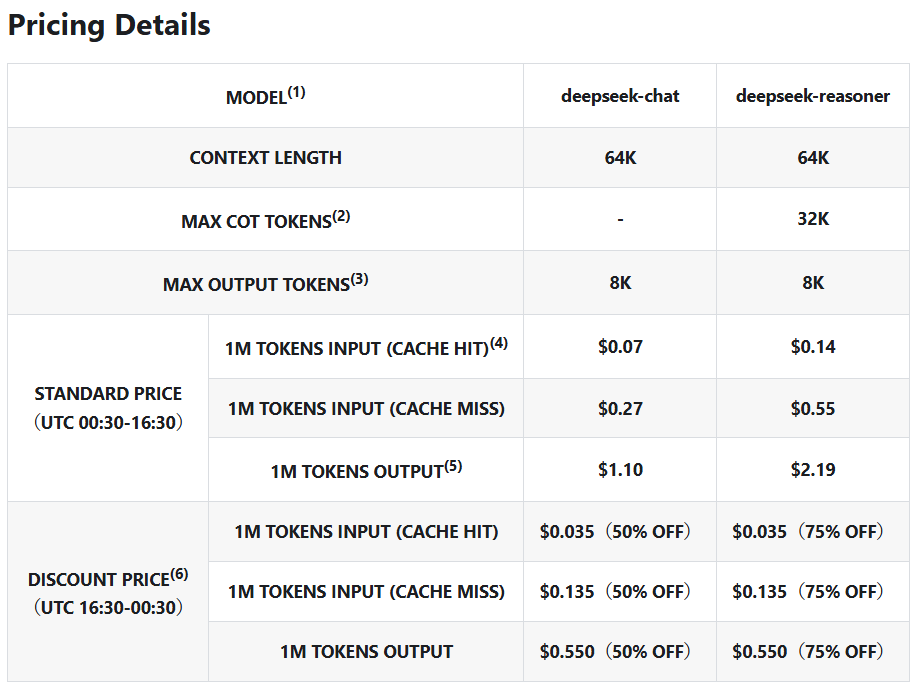The image size is (917, 692).
Task: Click $0.035 (75% OFF) cell
Action: (x=813, y=531)
